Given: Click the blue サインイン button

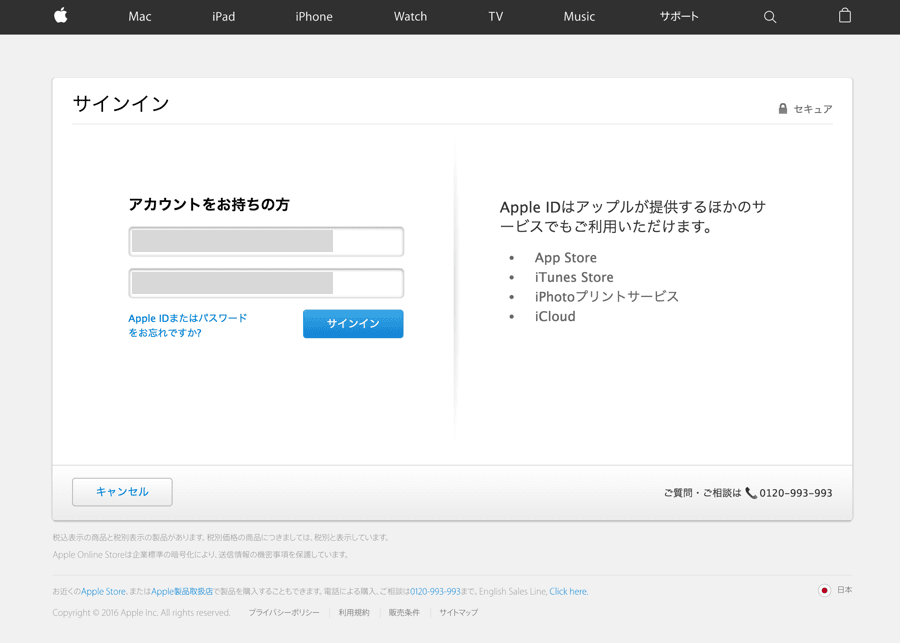Looking at the screenshot, I should [x=353, y=324].
